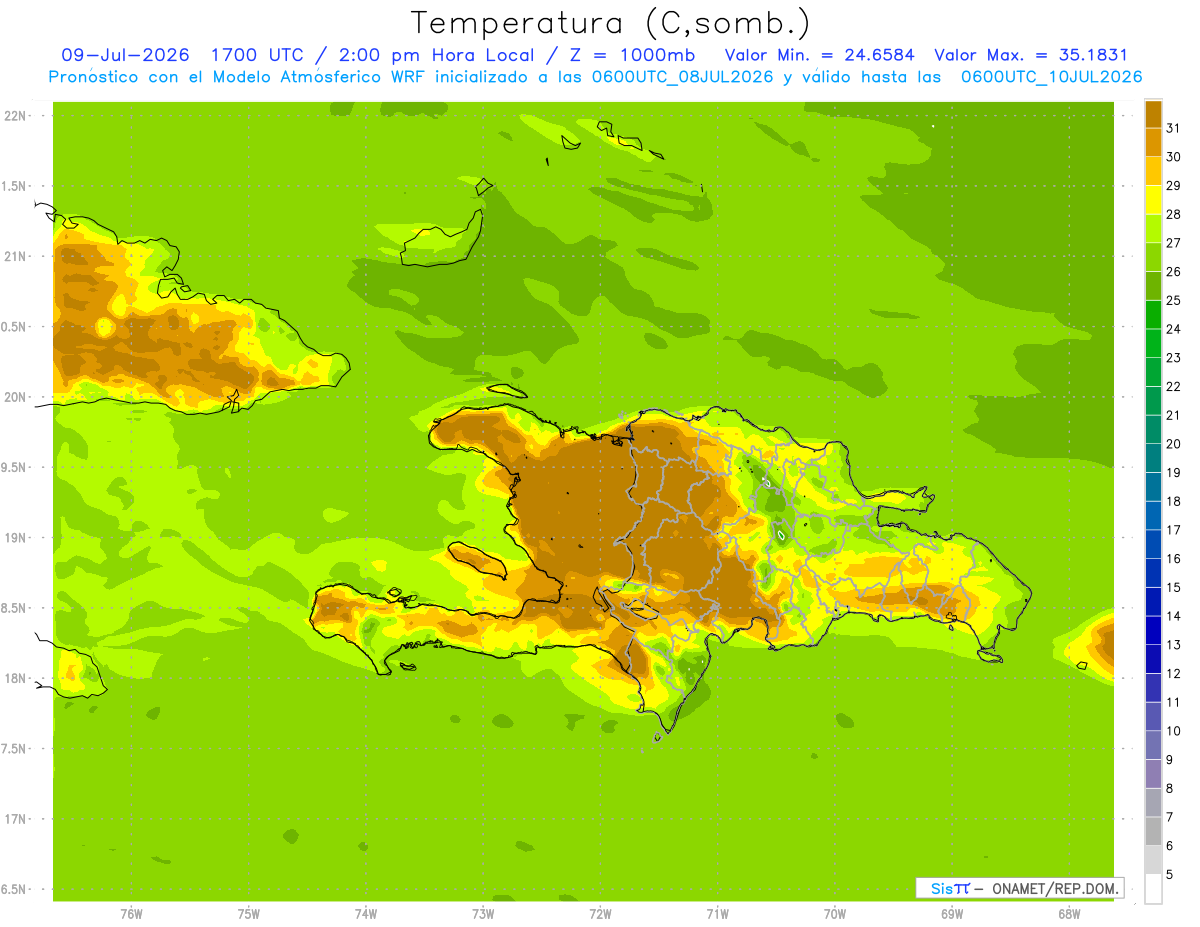Click the white legend swatch below value 5

pyautogui.click(x=1153, y=889)
